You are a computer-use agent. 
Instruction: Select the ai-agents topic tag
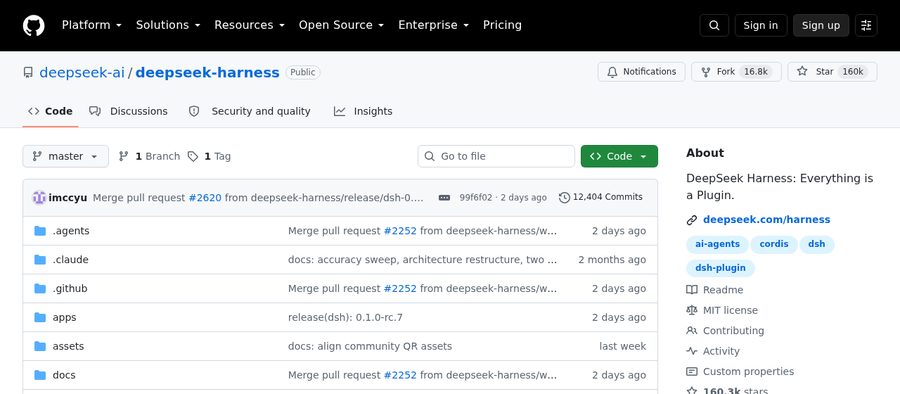click(x=717, y=244)
